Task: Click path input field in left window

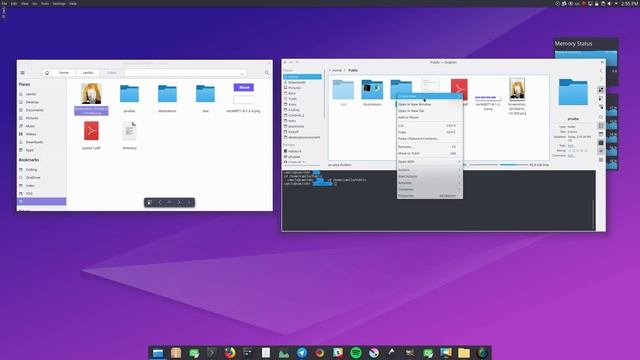Action: [186, 73]
